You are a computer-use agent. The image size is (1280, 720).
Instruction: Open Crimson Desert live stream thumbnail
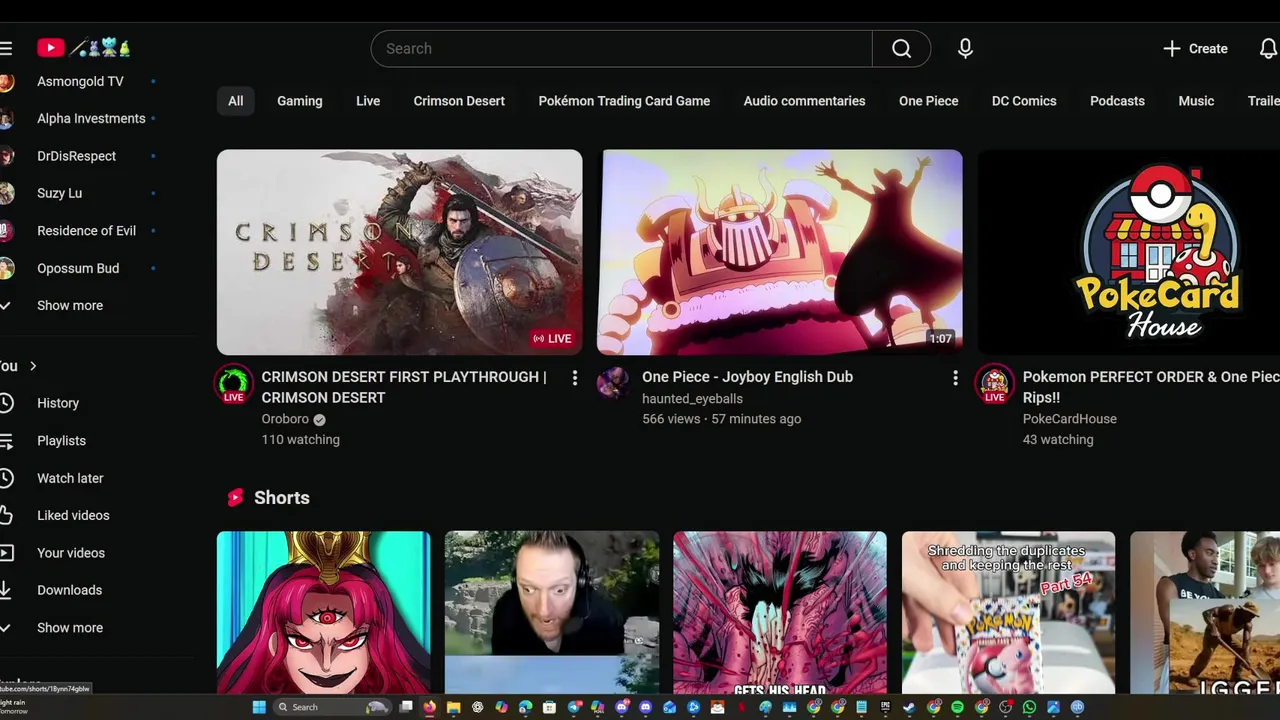tap(399, 252)
